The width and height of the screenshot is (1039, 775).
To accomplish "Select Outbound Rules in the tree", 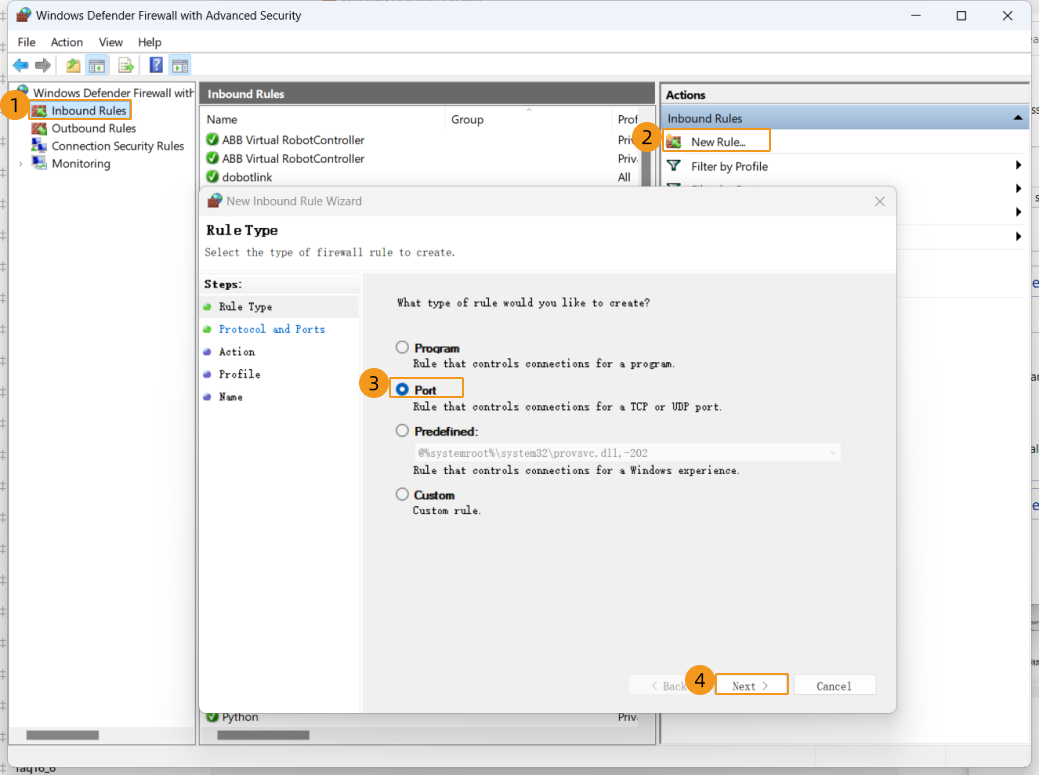I will (93, 128).
